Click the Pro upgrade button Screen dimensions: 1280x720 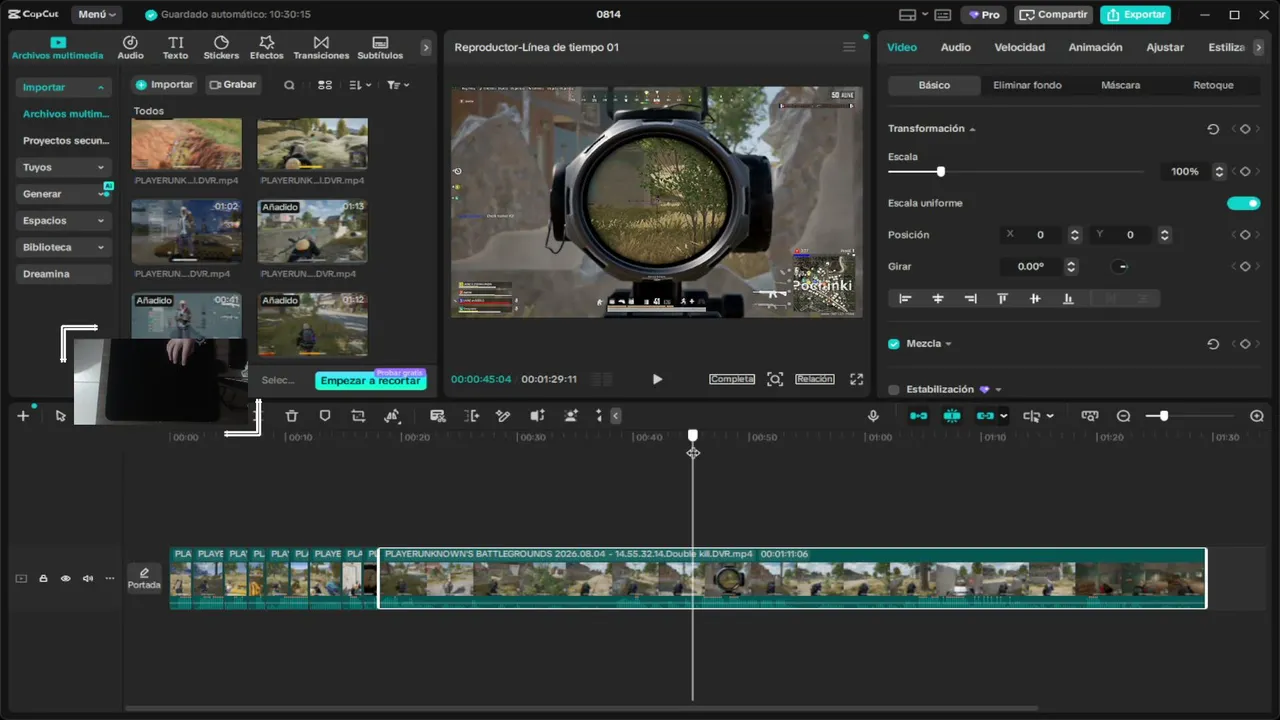[x=984, y=15]
